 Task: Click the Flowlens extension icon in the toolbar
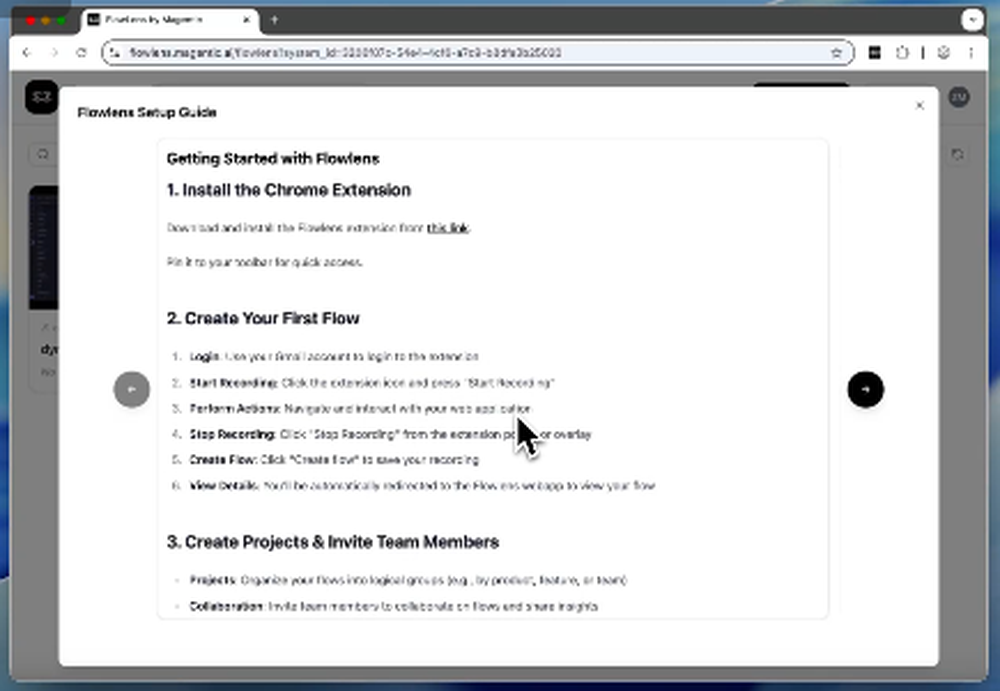pos(874,53)
